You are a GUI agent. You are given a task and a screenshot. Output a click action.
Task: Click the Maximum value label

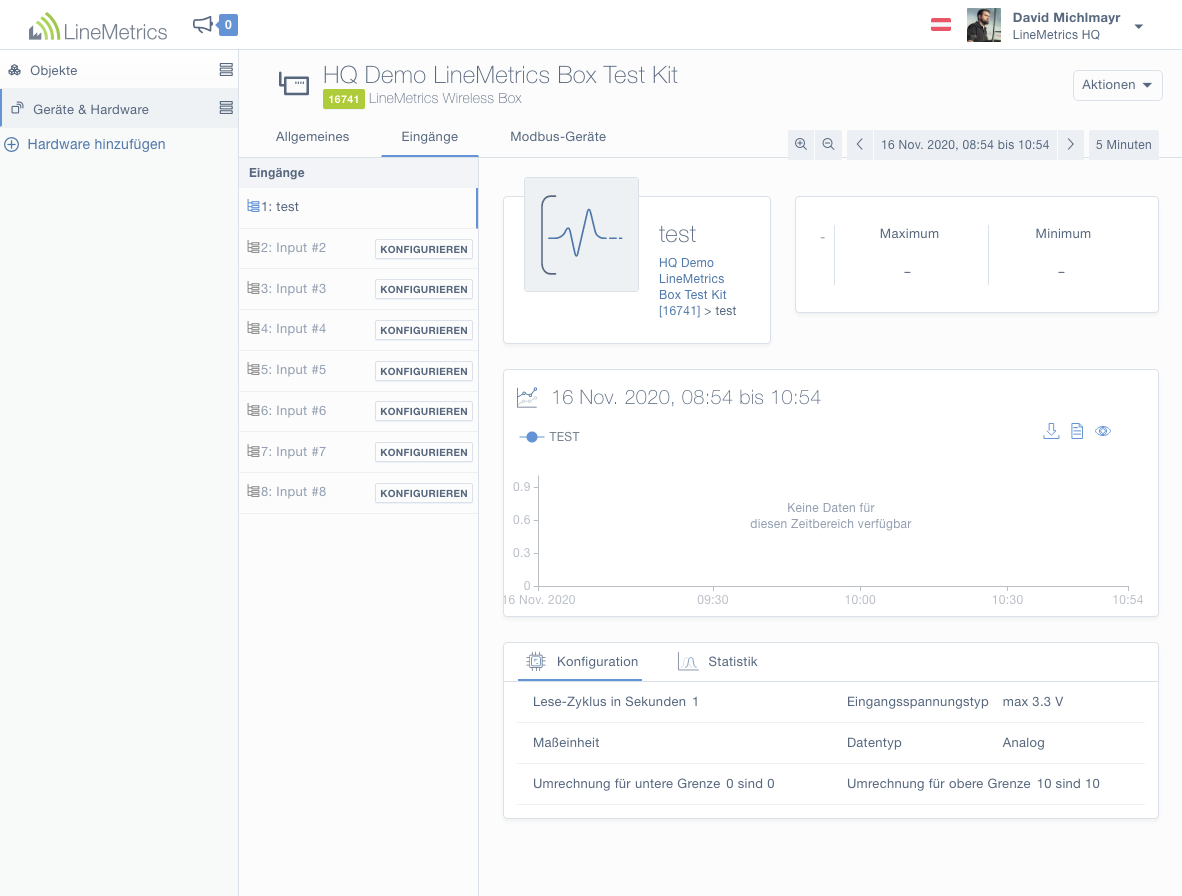909,234
